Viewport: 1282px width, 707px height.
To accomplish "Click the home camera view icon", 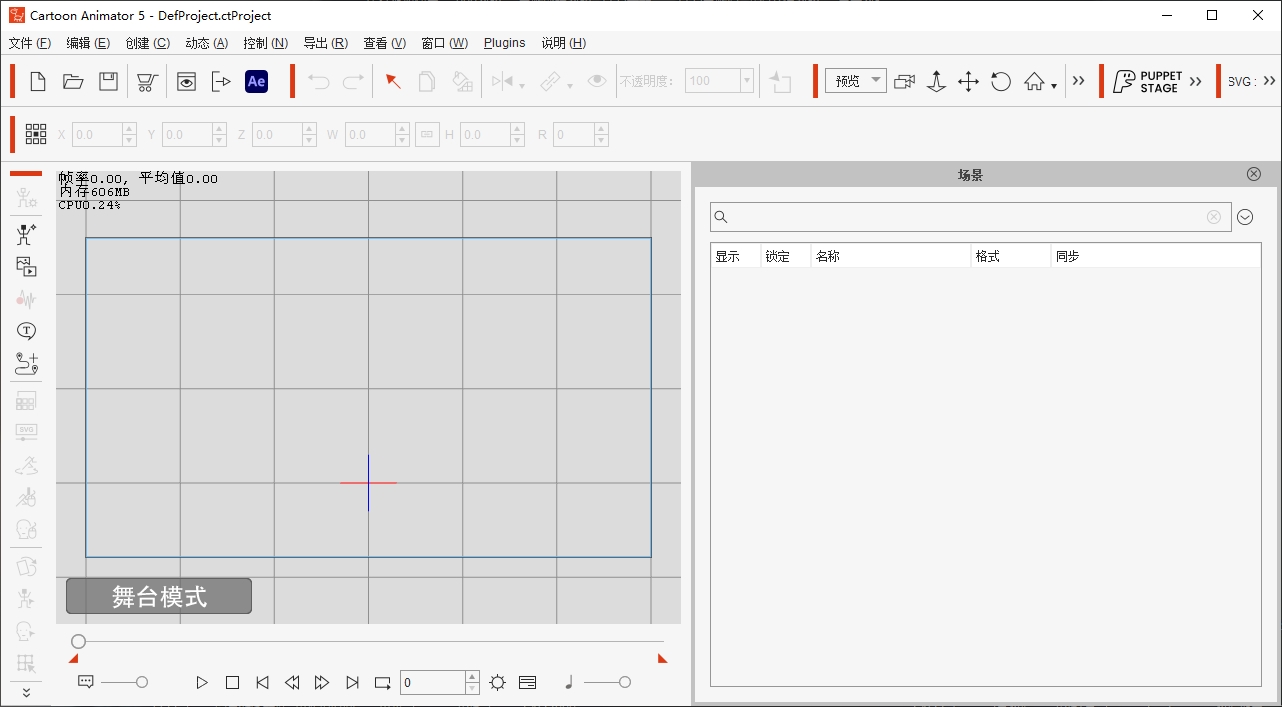I will pos(1034,81).
